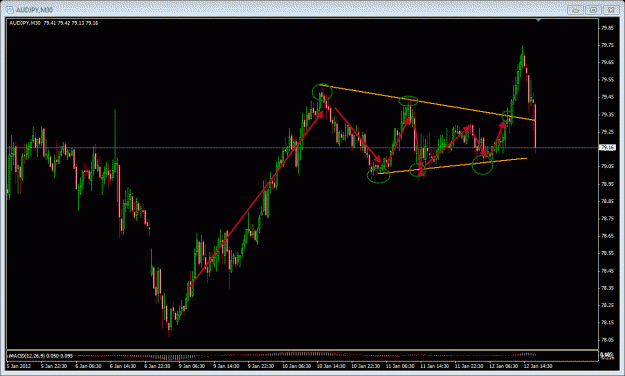The width and height of the screenshot is (625, 376).
Task: Click the AUDJPY,M30 OHLC header inside chart
Action: 54,23
